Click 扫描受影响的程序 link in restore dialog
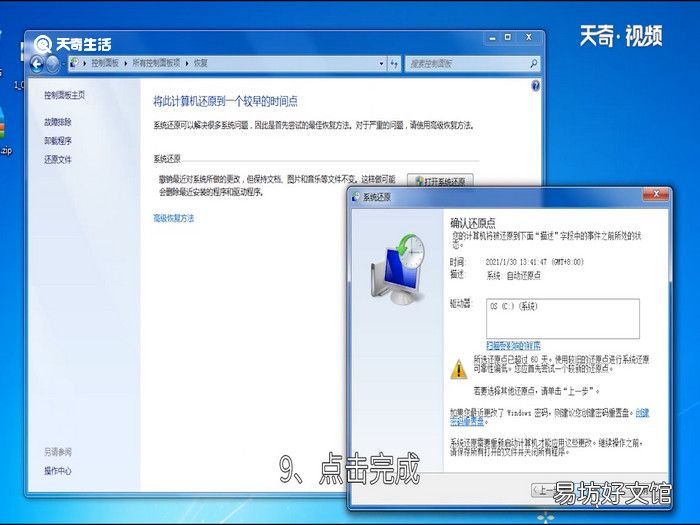700x525 pixels. tap(513, 345)
